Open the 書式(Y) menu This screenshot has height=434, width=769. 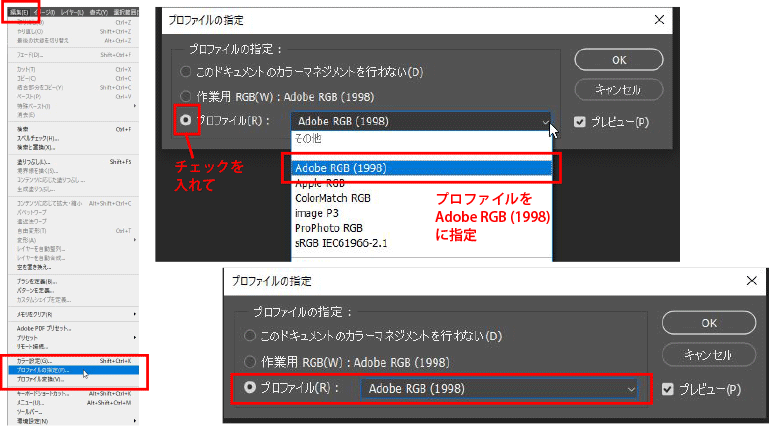click(x=99, y=12)
